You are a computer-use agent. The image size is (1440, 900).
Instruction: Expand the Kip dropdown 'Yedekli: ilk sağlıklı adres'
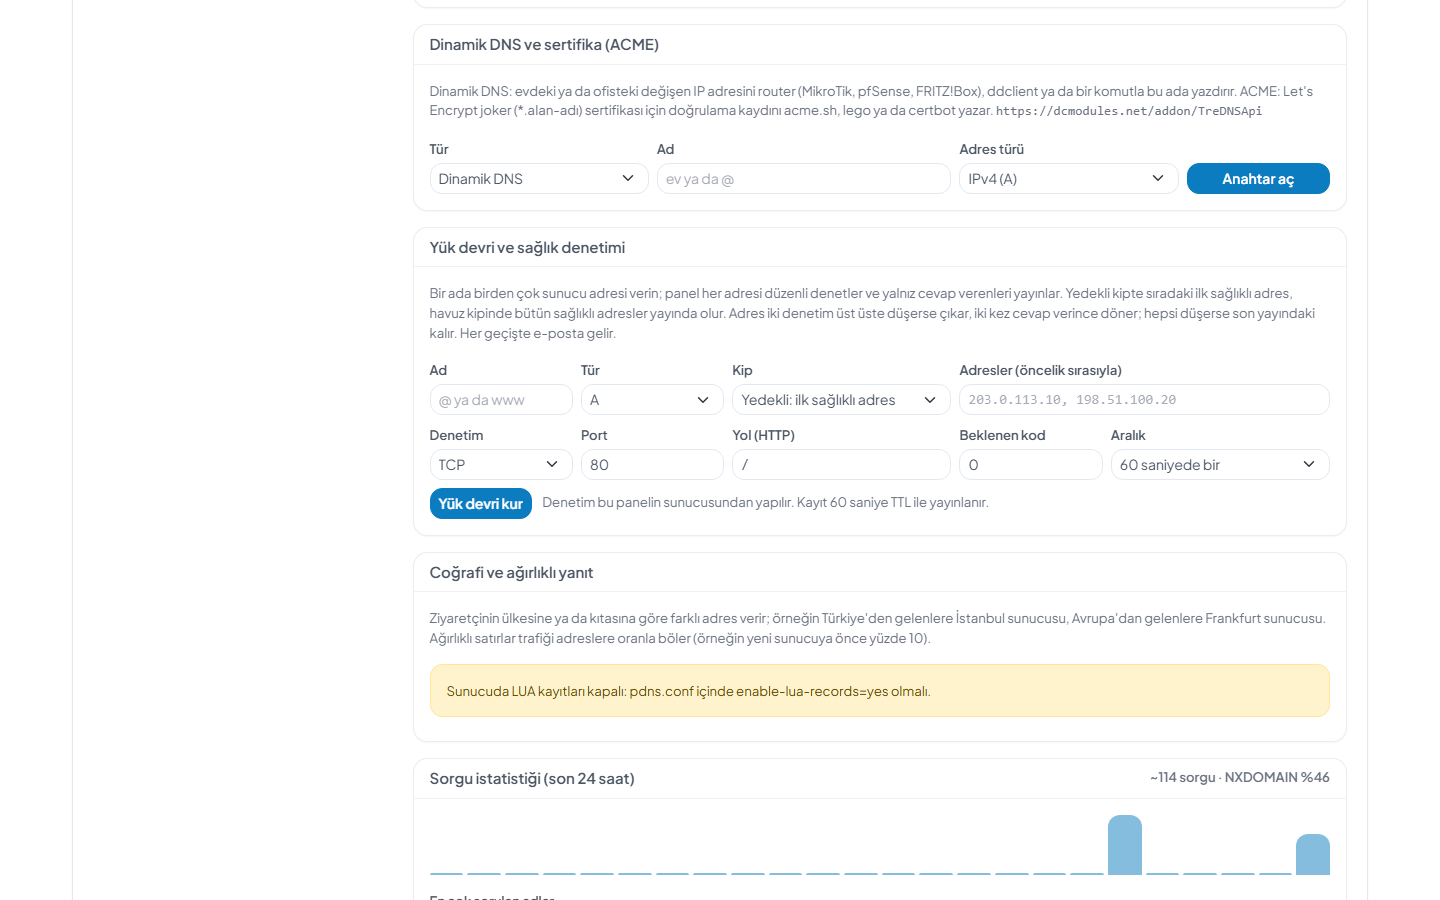coord(841,400)
